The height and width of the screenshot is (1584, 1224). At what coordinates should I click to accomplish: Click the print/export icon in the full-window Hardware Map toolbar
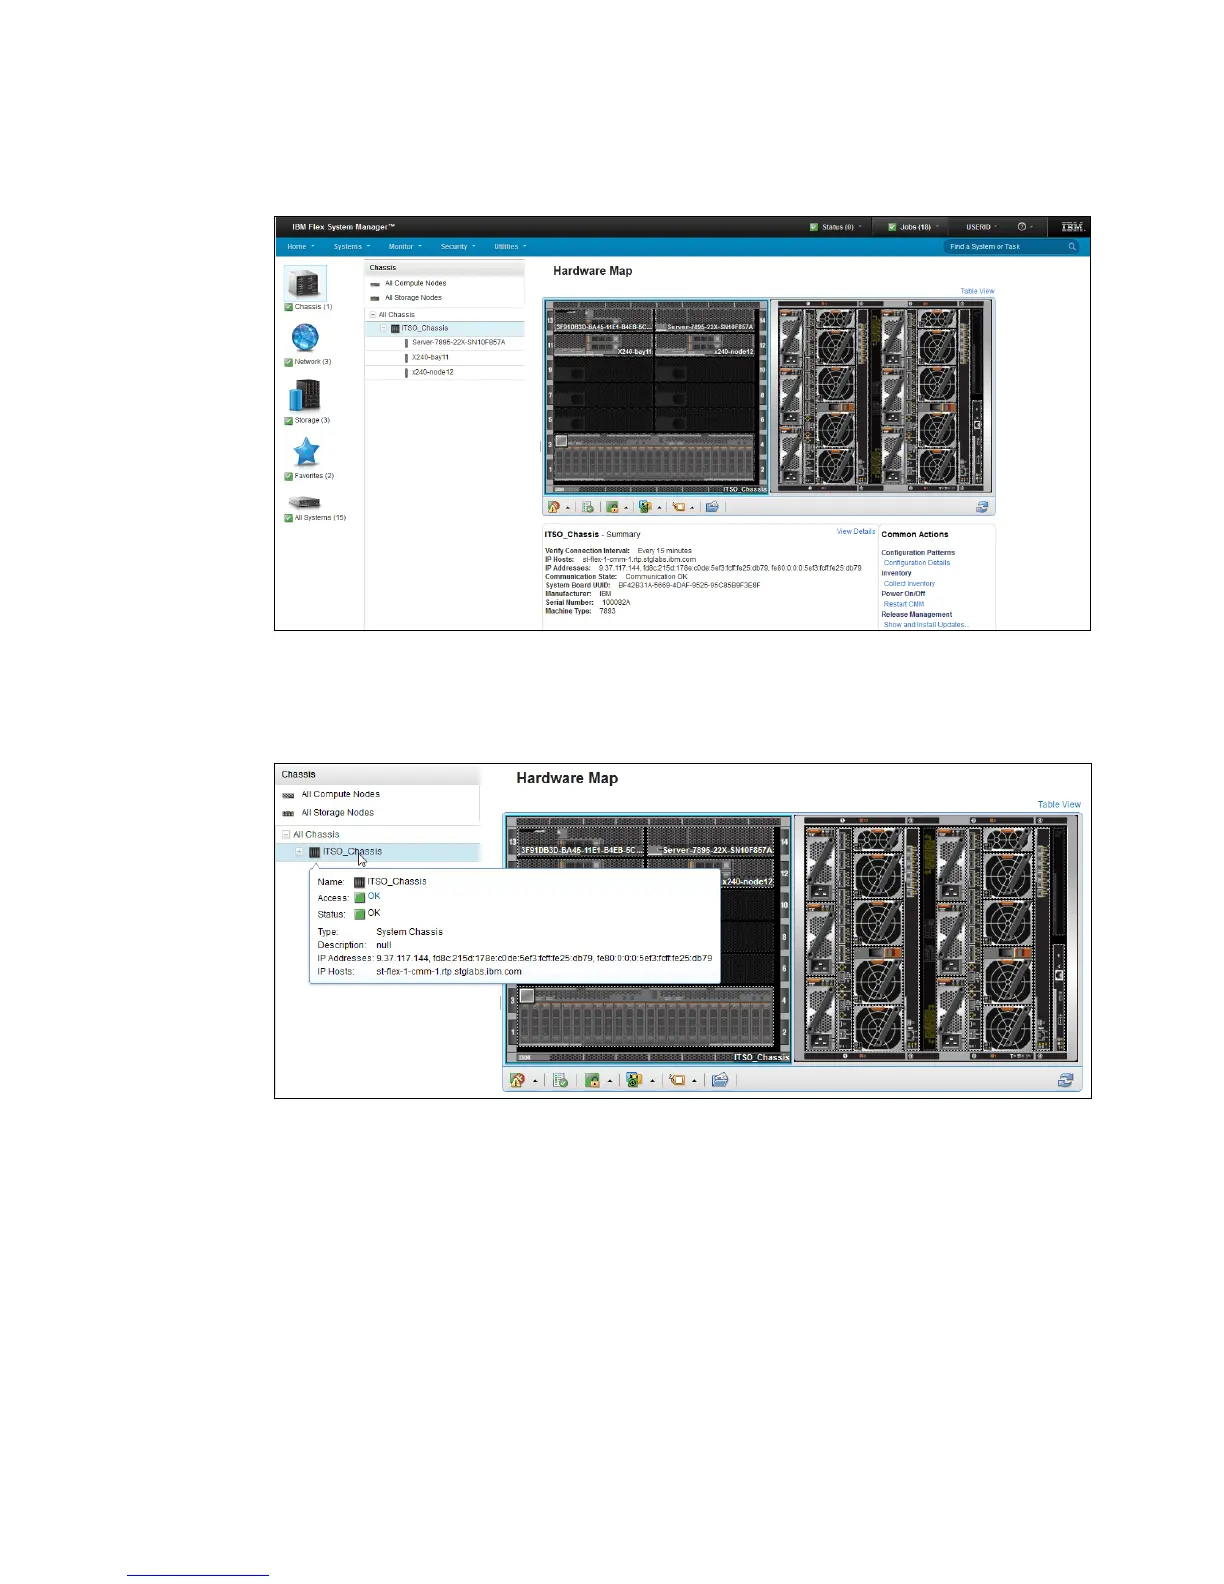click(x=712, y=507)
